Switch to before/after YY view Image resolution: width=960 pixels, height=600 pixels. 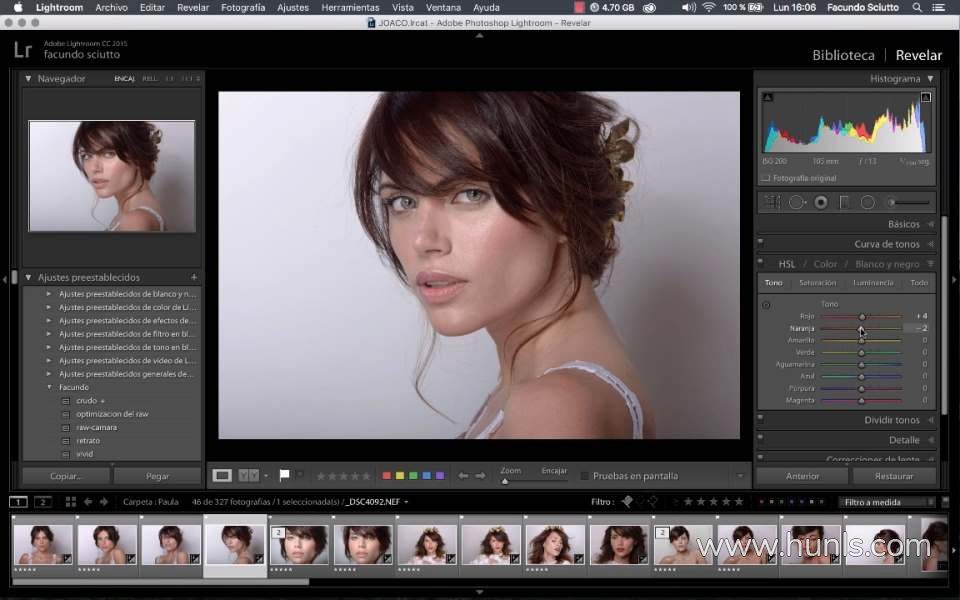tap(249, 476)
